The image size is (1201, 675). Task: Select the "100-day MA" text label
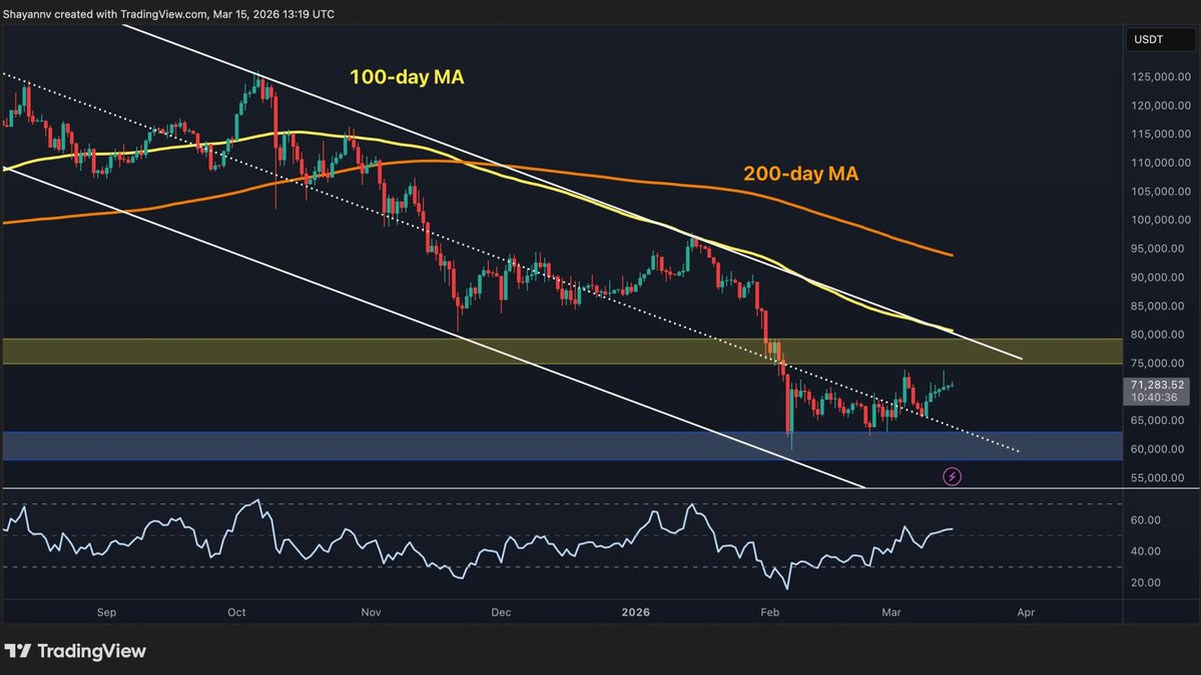406,77
